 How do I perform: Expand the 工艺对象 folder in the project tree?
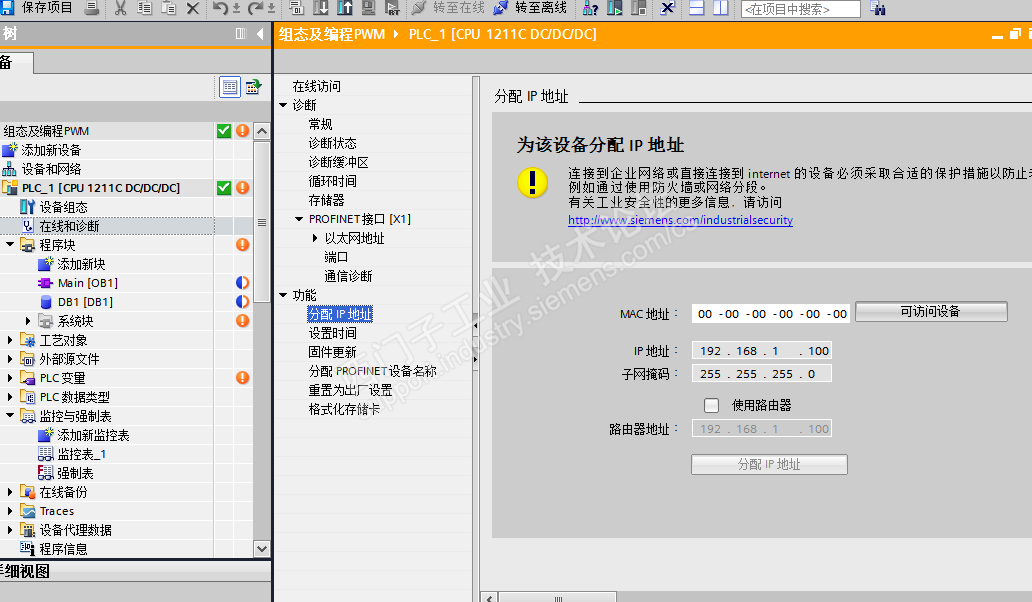pos(10,340)
